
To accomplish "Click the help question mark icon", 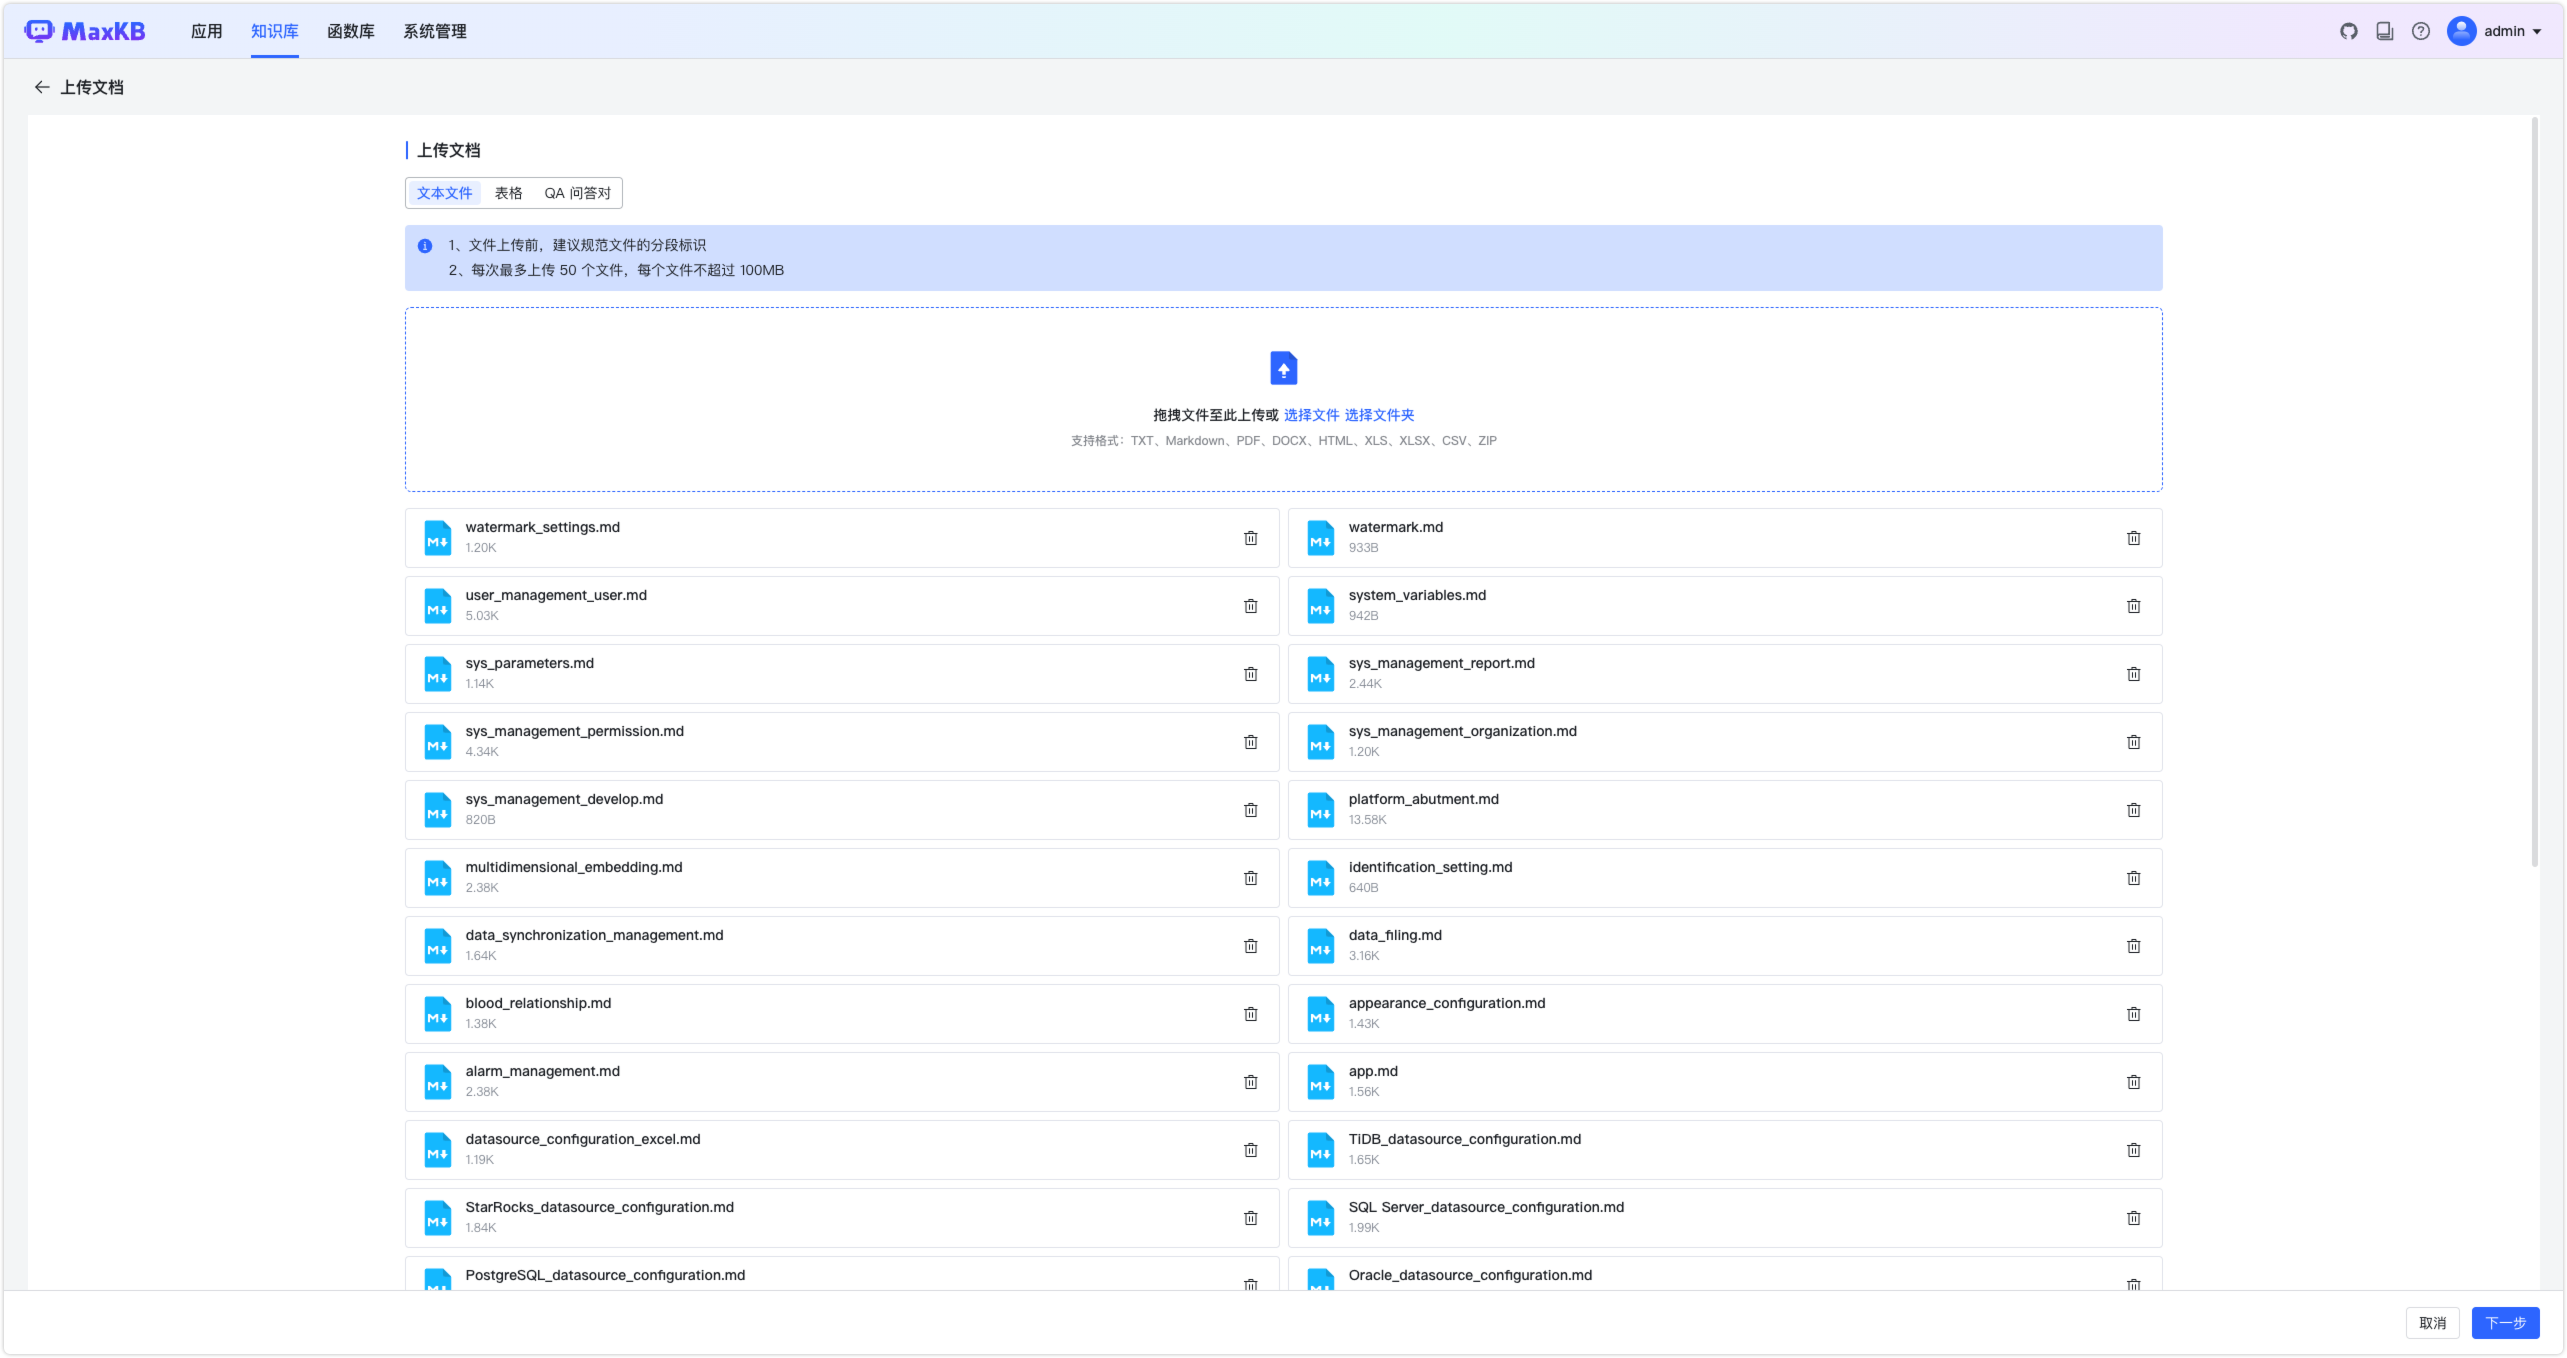I will 2421,31.
